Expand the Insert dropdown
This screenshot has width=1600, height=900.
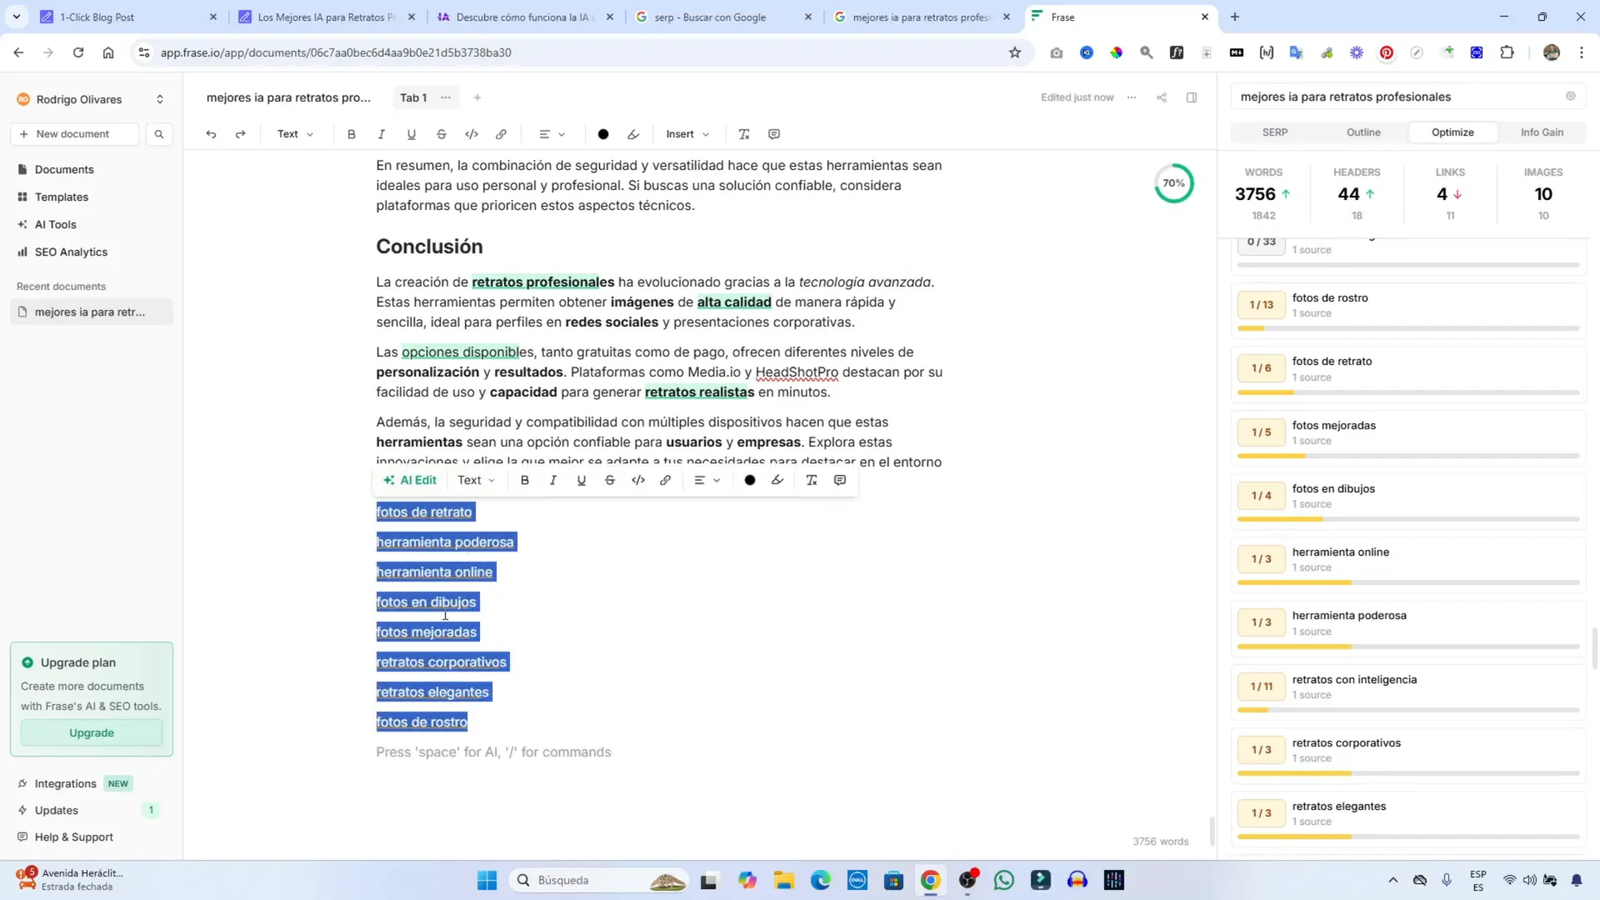pos(686,133)
